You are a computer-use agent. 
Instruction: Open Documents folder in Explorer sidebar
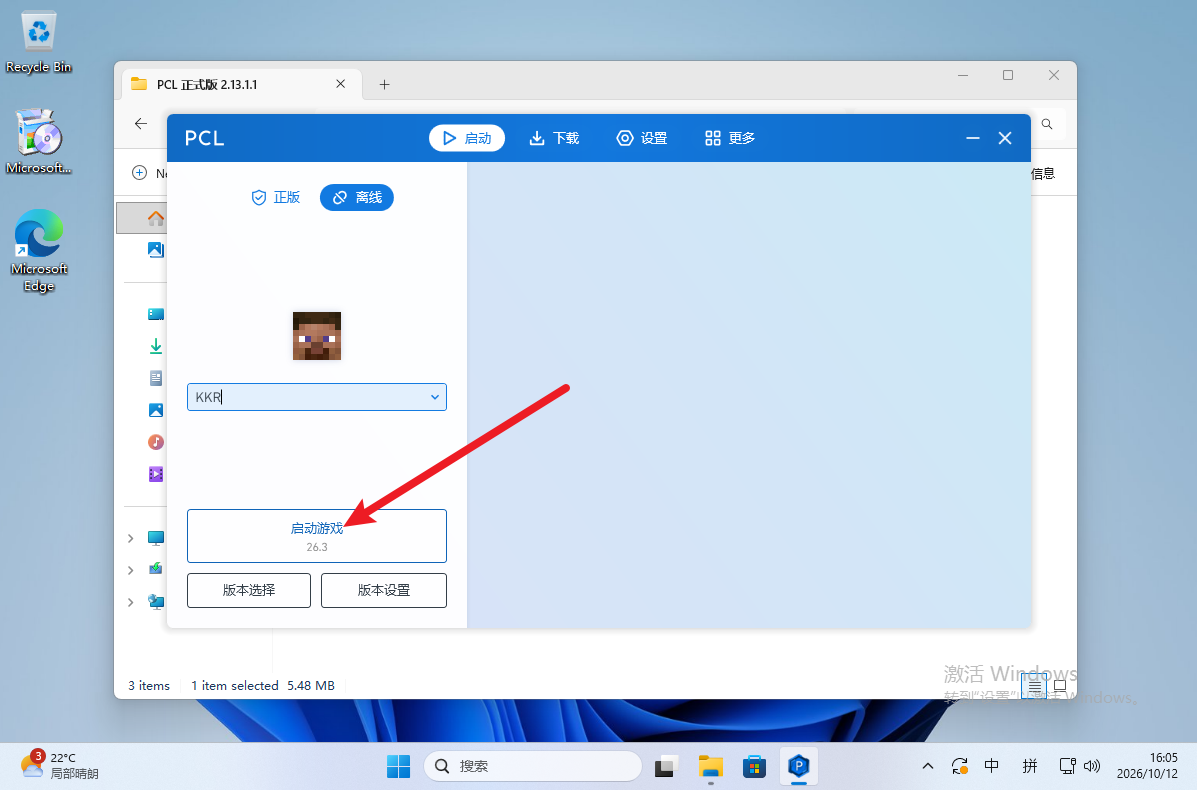click(x=156, y=378)
